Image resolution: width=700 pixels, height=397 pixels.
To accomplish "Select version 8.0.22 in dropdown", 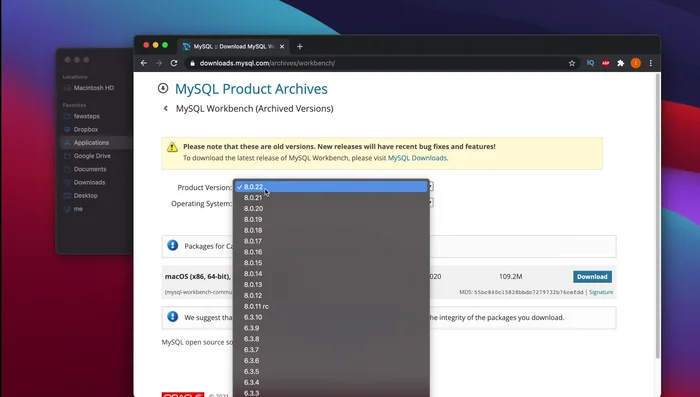I will 331,187.
